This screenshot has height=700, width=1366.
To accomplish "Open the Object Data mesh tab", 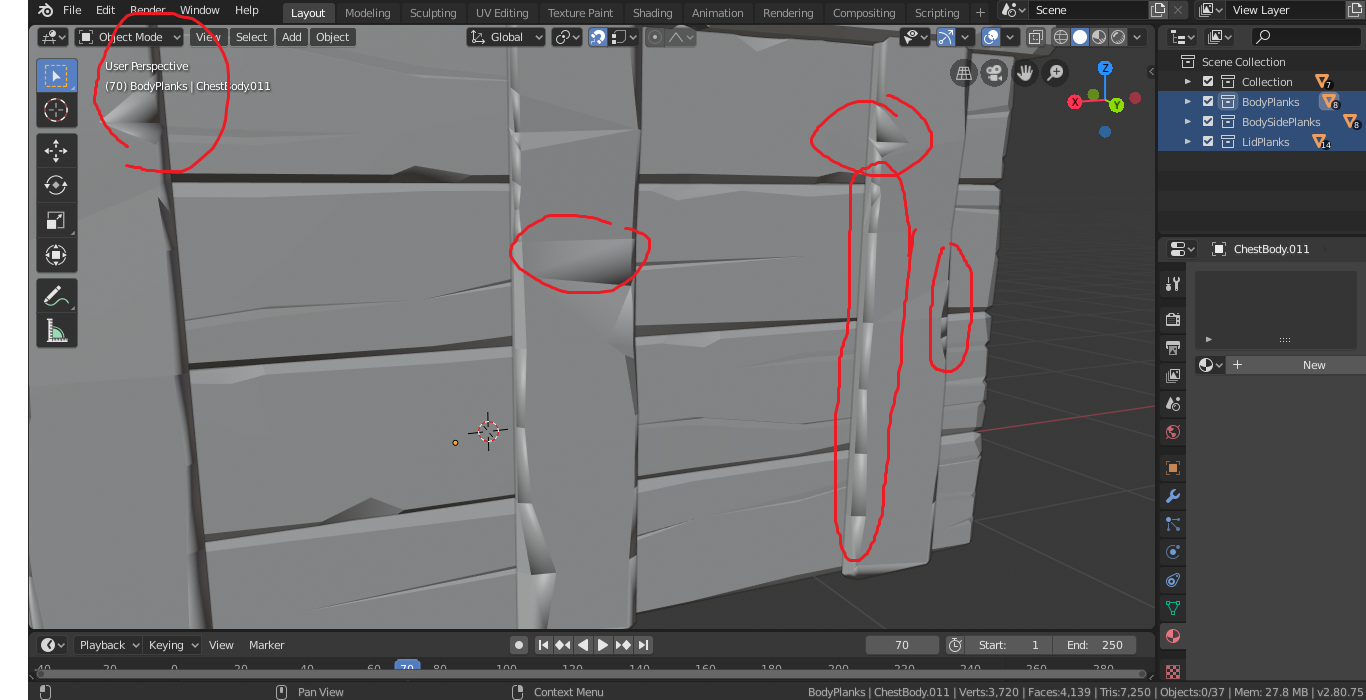I will click(x=1173, y=608).
